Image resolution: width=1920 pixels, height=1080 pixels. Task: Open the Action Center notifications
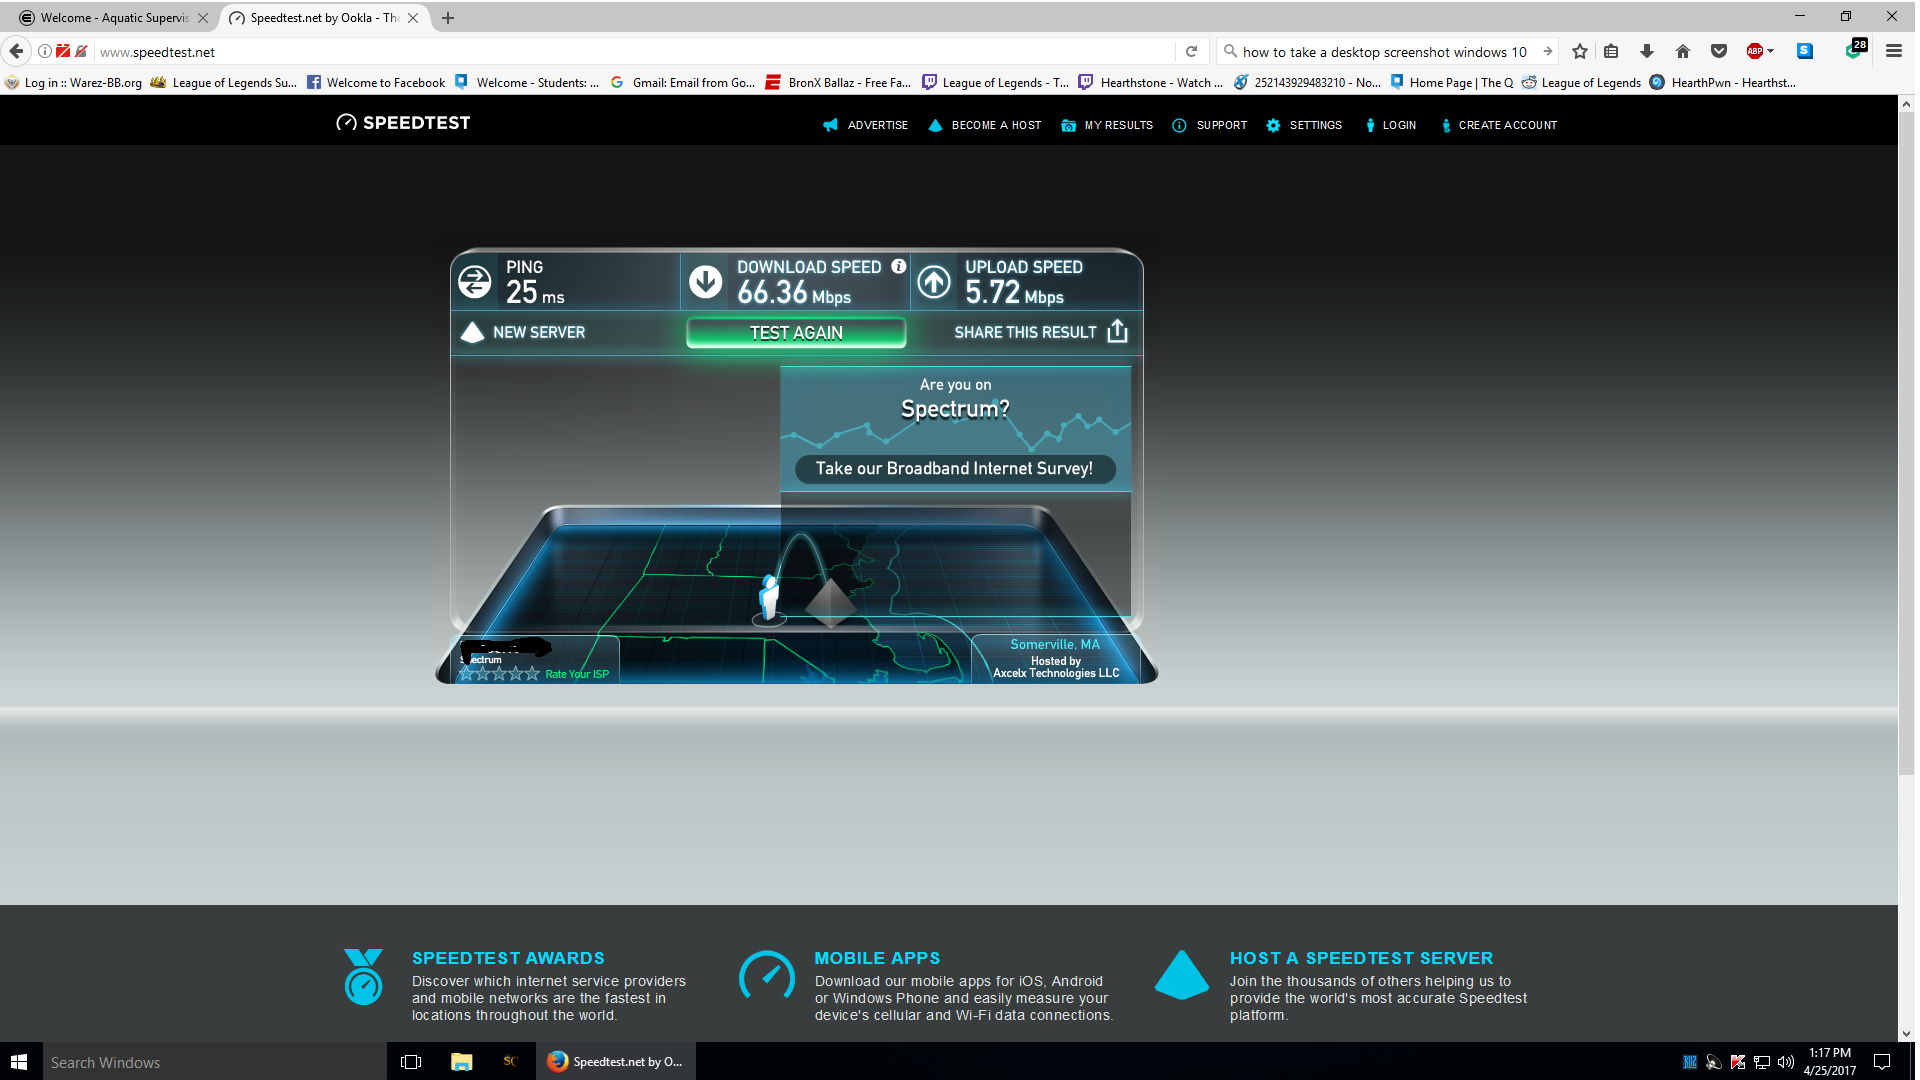point(1882,1062)
